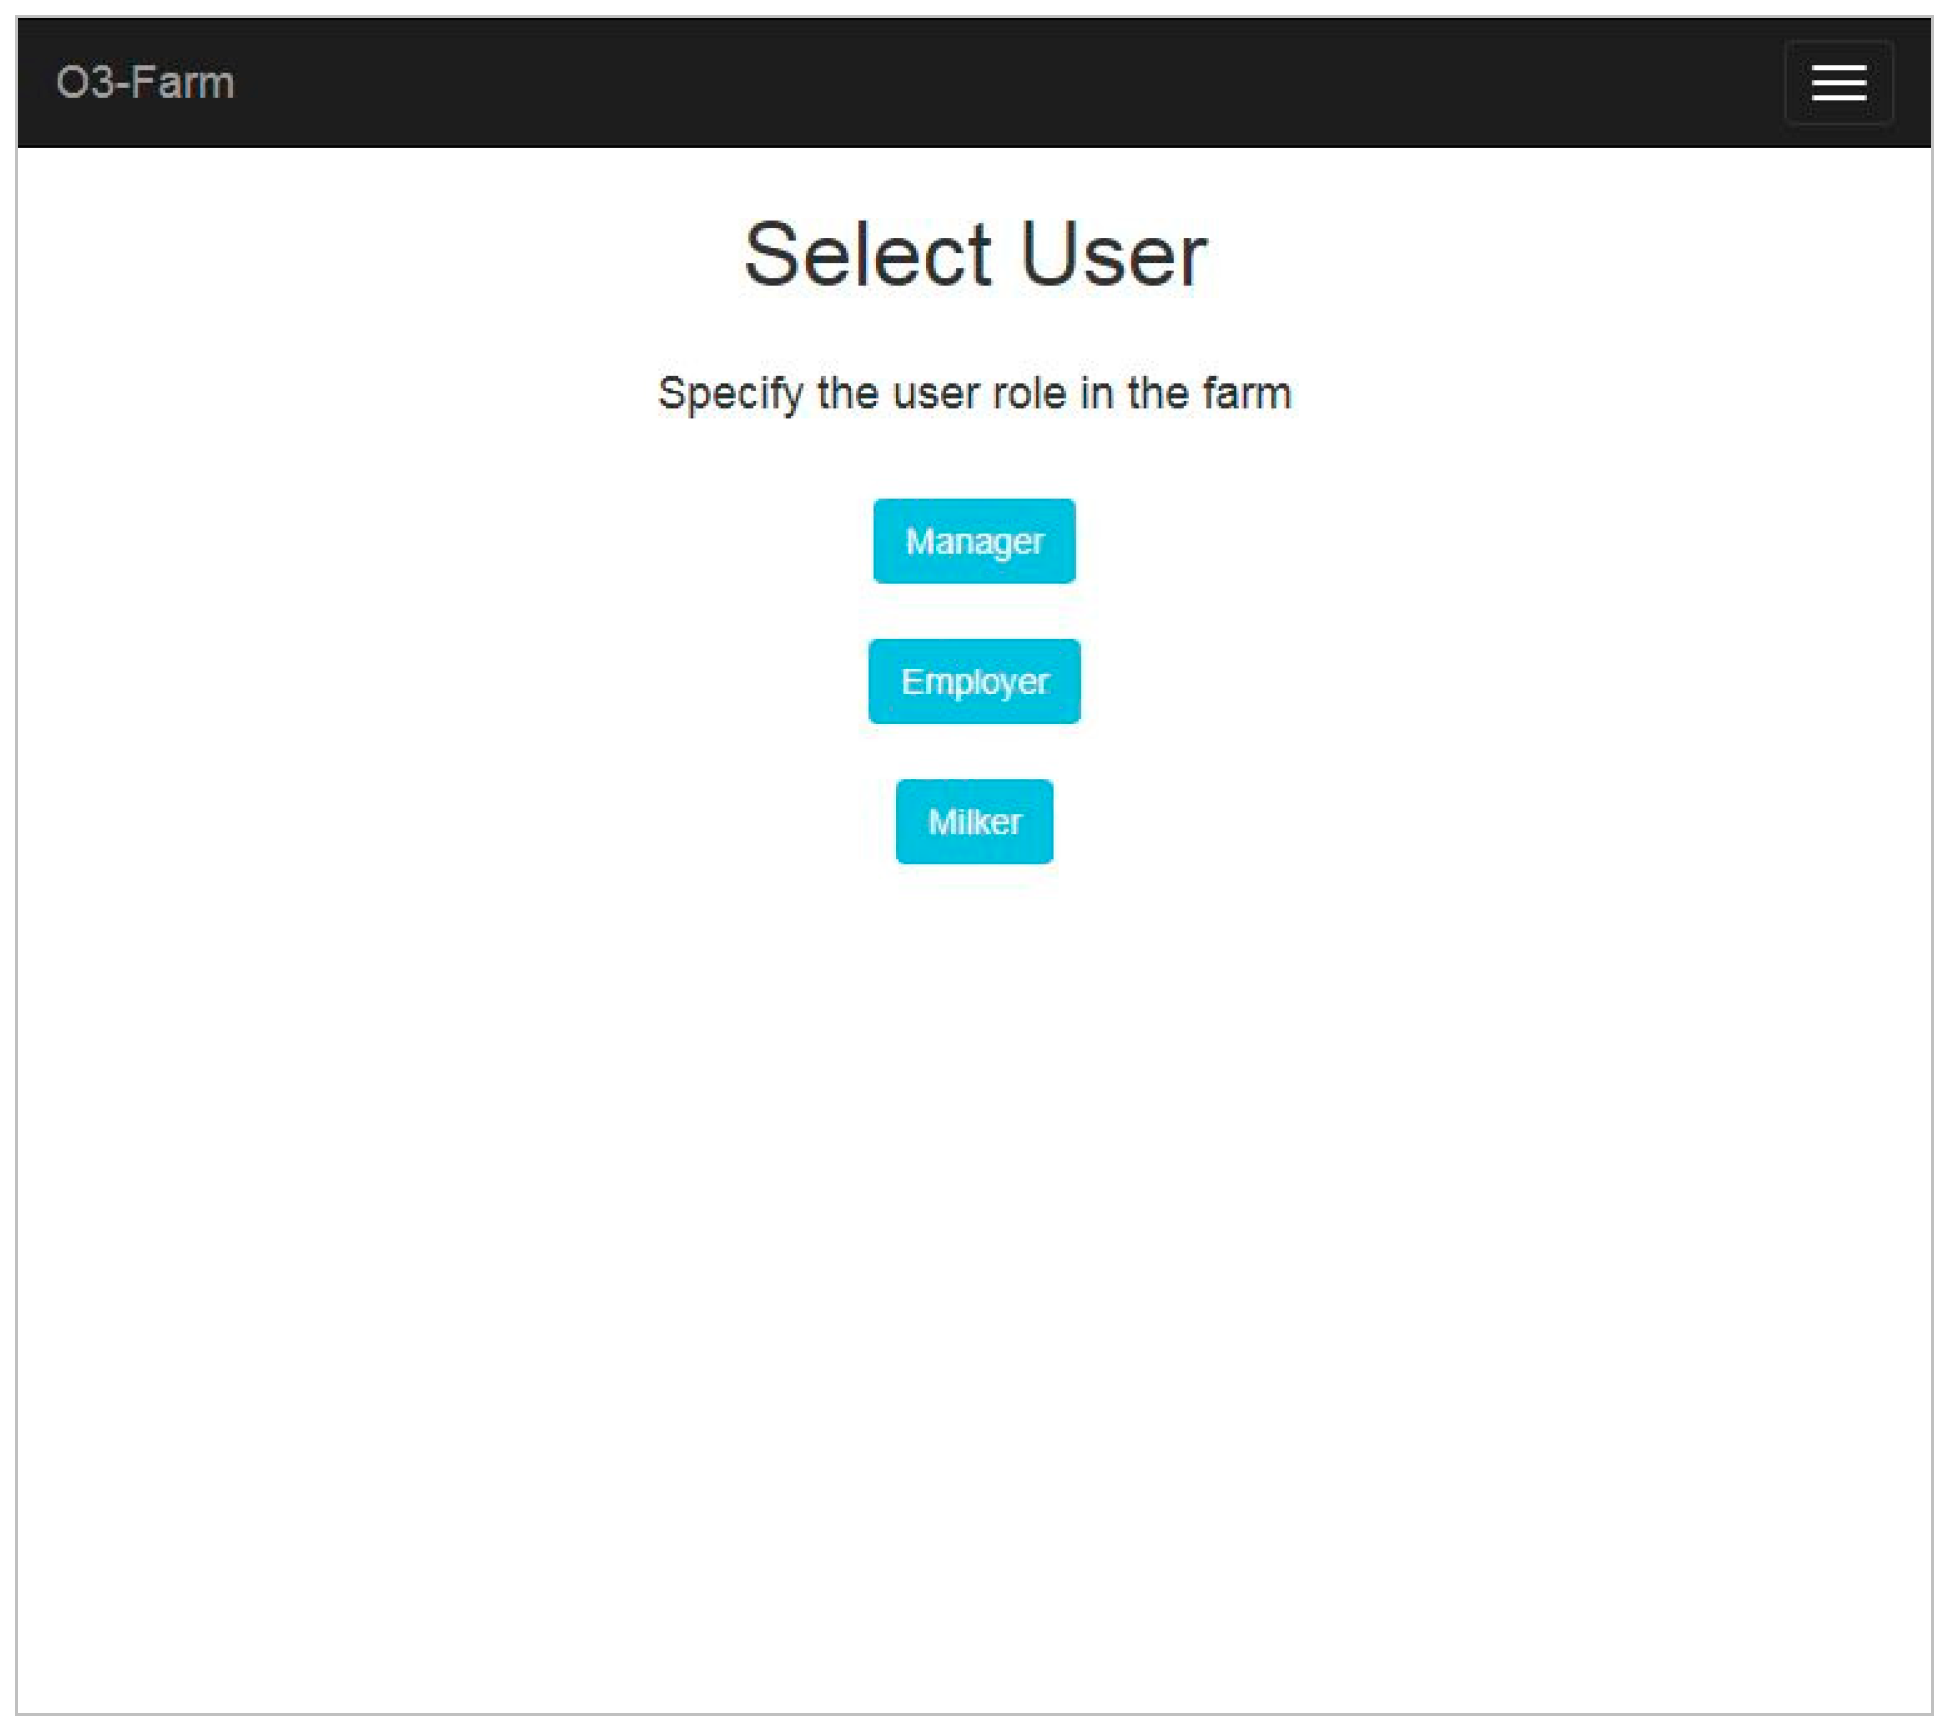Click the word 'farm' in the subtitle
The image size is (1955, 1731).
pos(1246,393)
